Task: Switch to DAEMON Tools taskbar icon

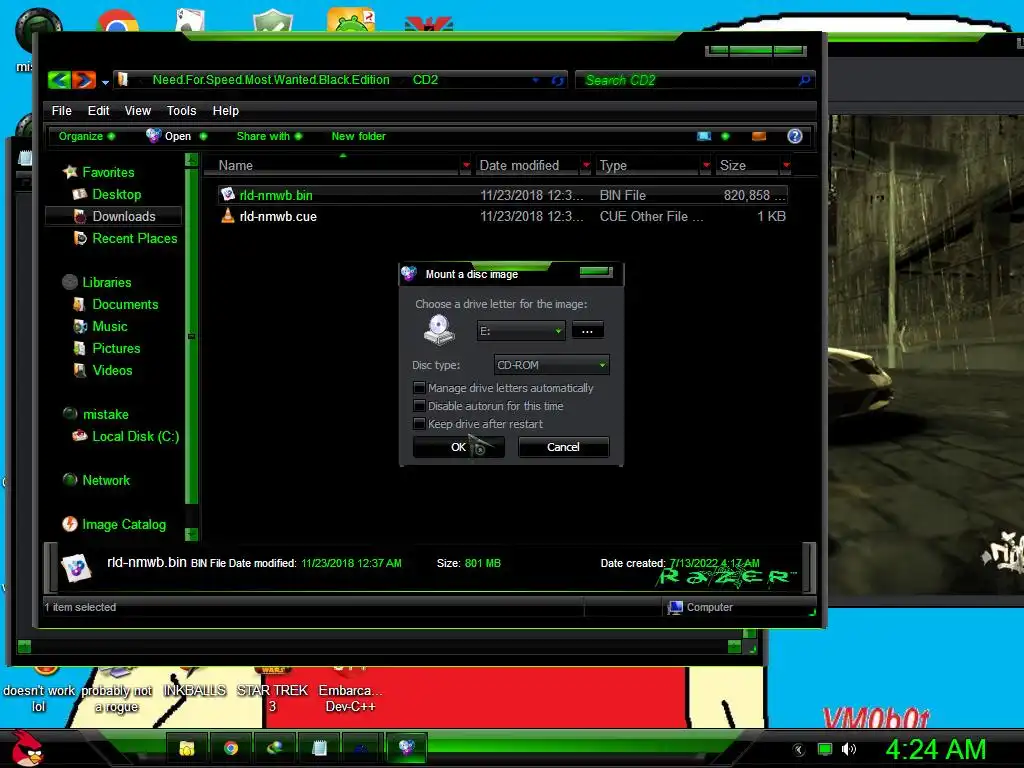Action: coord(406,748)
